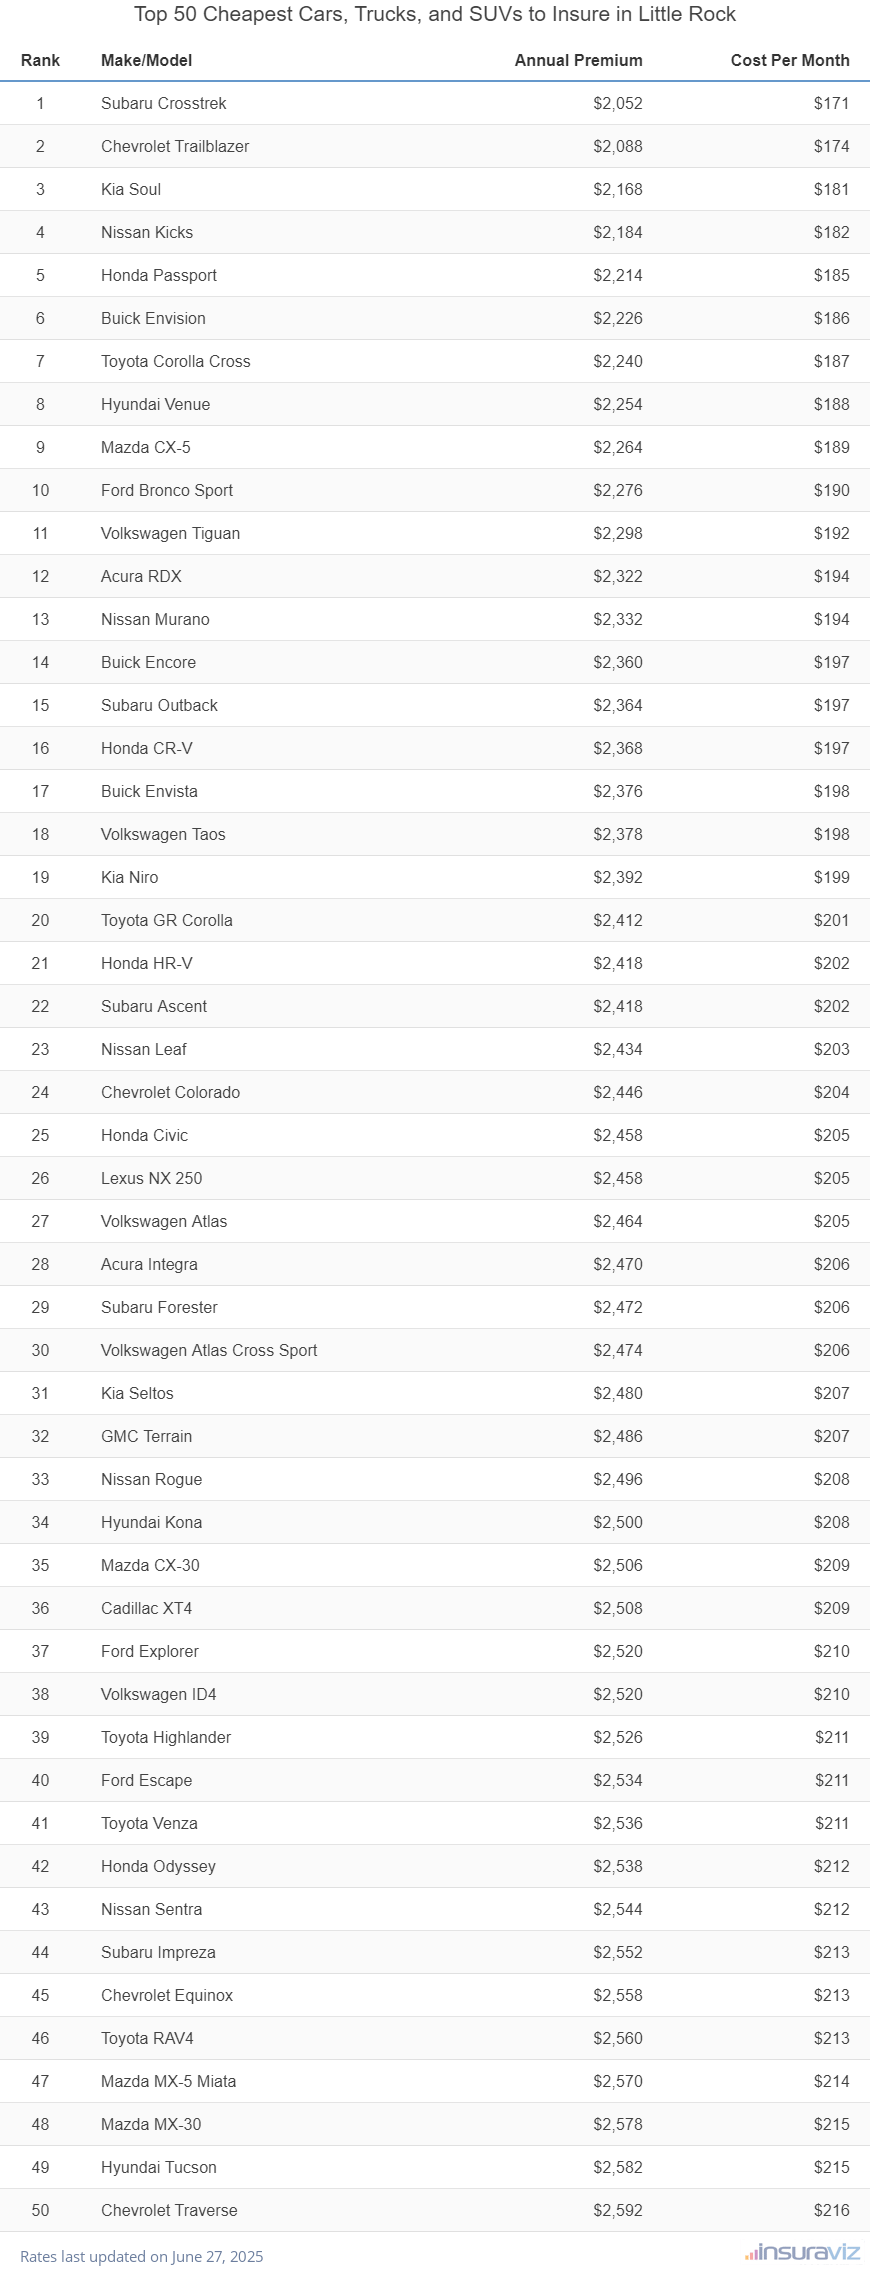
Task: Click the rates last updated note
Action: pos(142,2256)
